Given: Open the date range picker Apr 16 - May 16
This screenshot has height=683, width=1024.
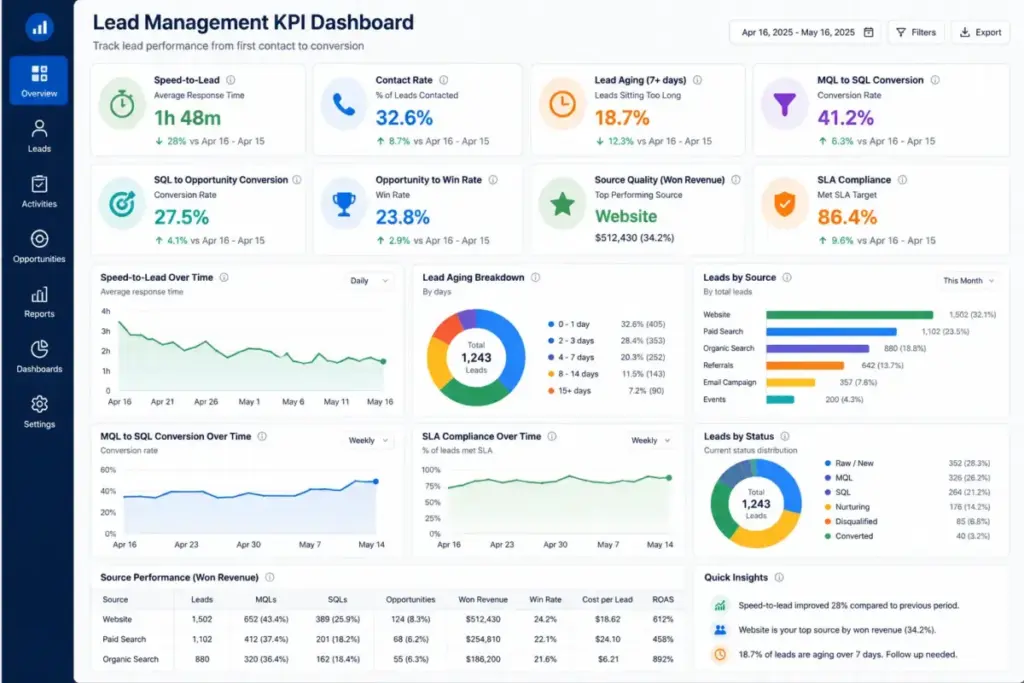Looking at the screenshot, I should point(805,32).
